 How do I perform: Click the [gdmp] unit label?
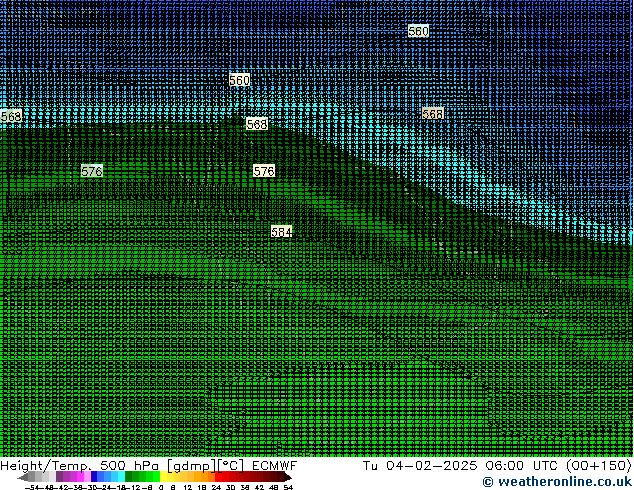(x=192, y=466)
